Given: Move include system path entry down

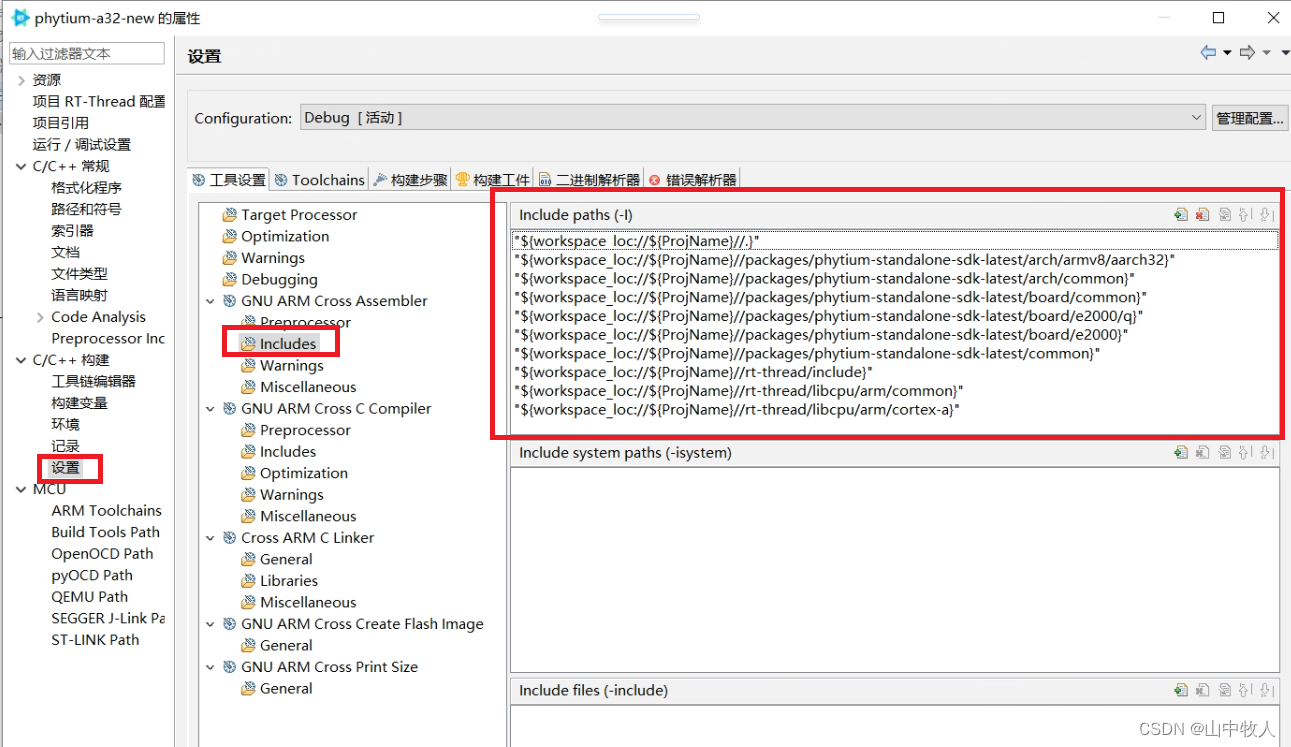Looking at the screenshot, I should tap(1266, 453).
